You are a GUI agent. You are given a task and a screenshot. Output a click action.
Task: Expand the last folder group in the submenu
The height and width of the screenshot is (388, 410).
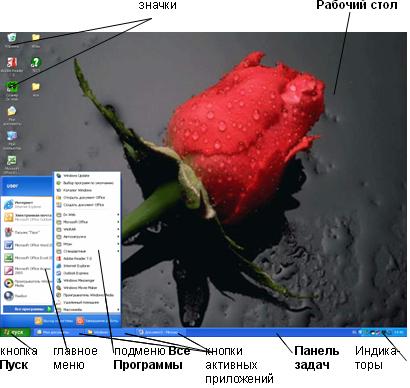(x=87, y=310)
